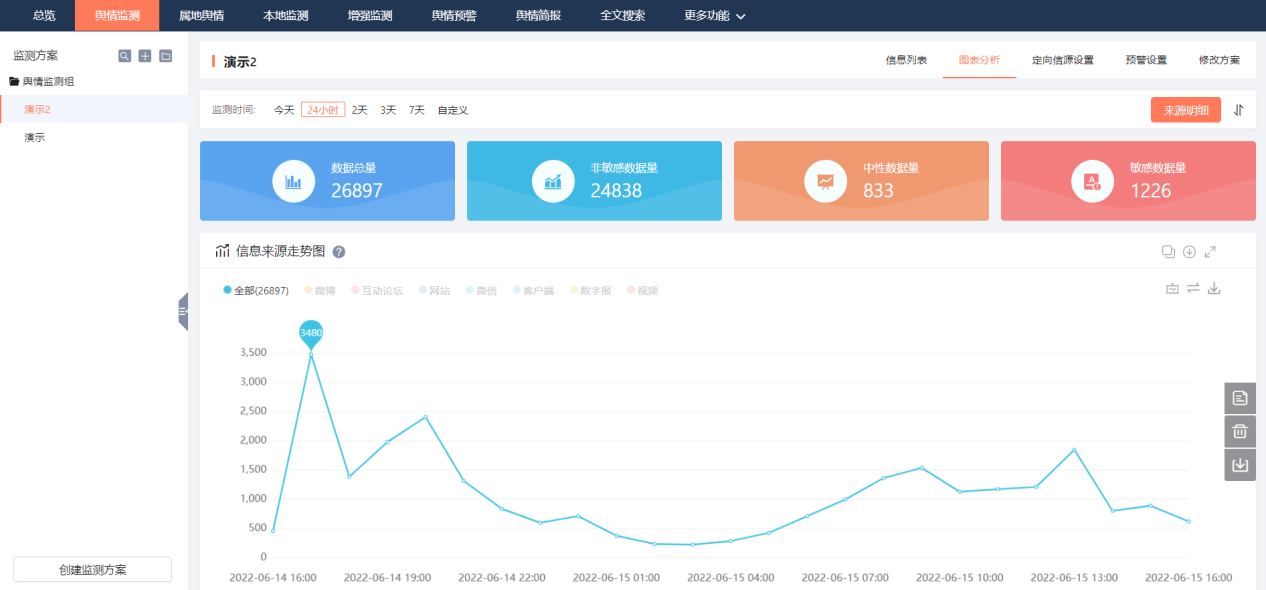Click the sort arrows icon beside 来源明细
1266x590 pixels.
[x=1238, y=110]
